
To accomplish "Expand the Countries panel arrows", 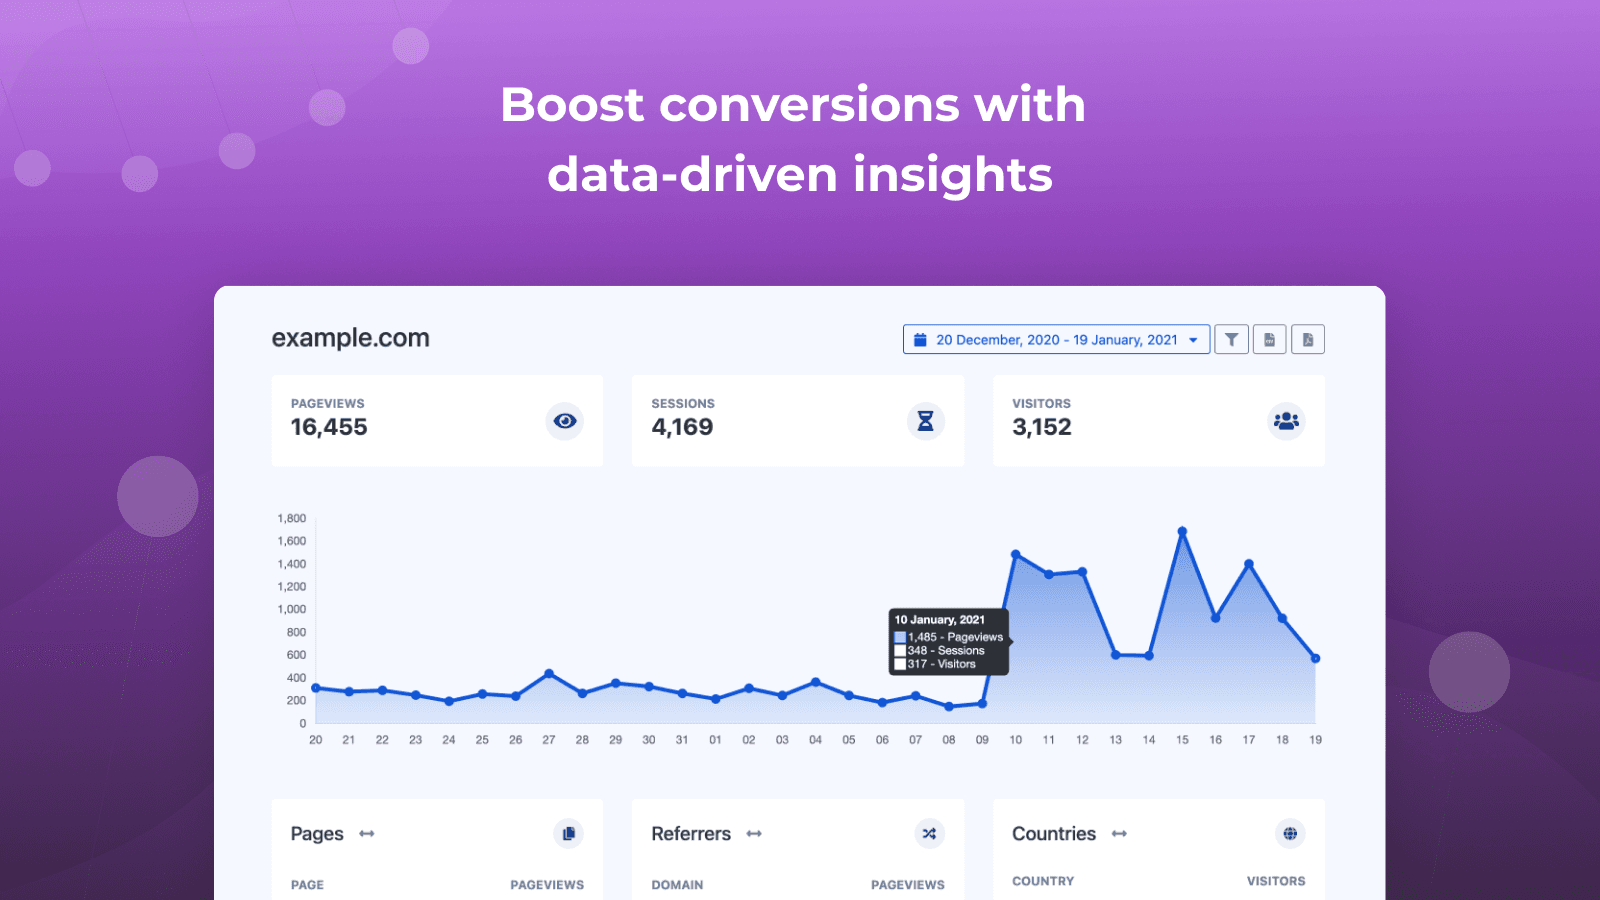I will [1121, 833].
